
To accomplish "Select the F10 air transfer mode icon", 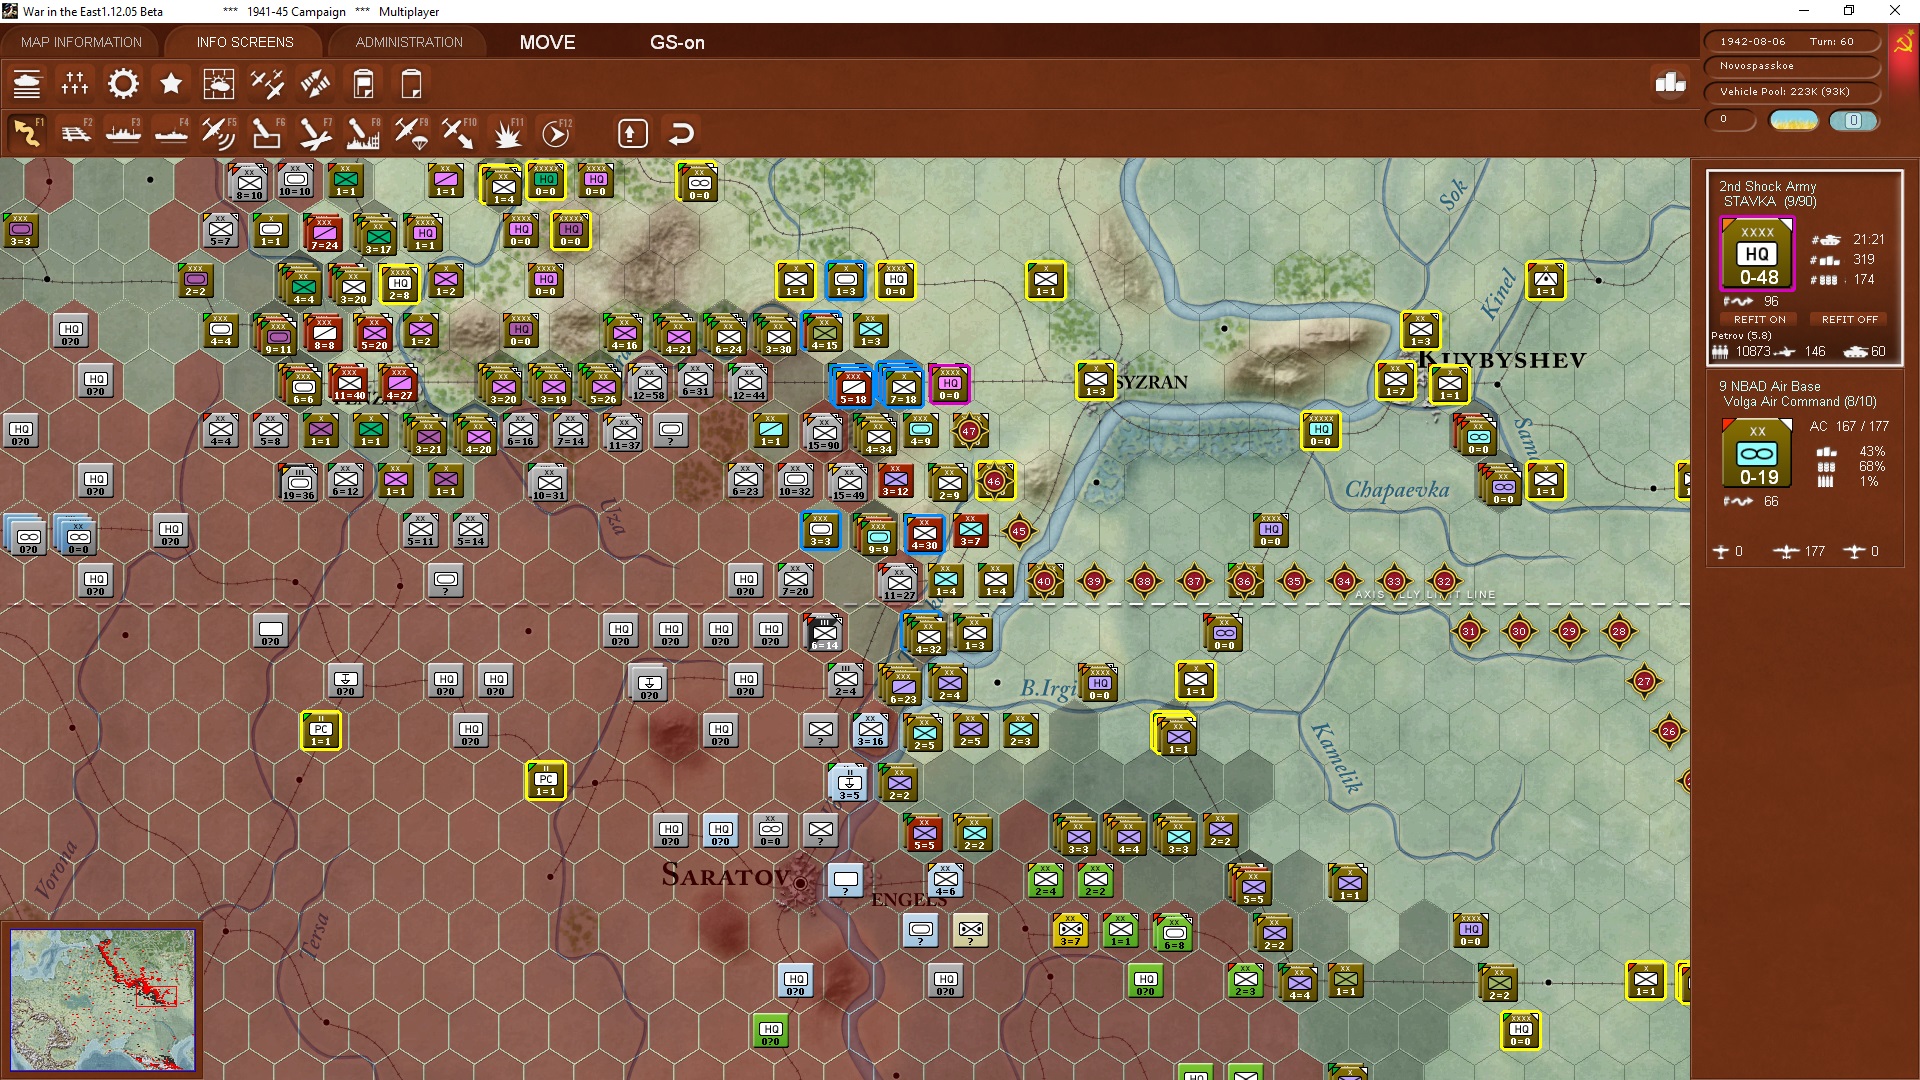I will [x=459, y=133].
